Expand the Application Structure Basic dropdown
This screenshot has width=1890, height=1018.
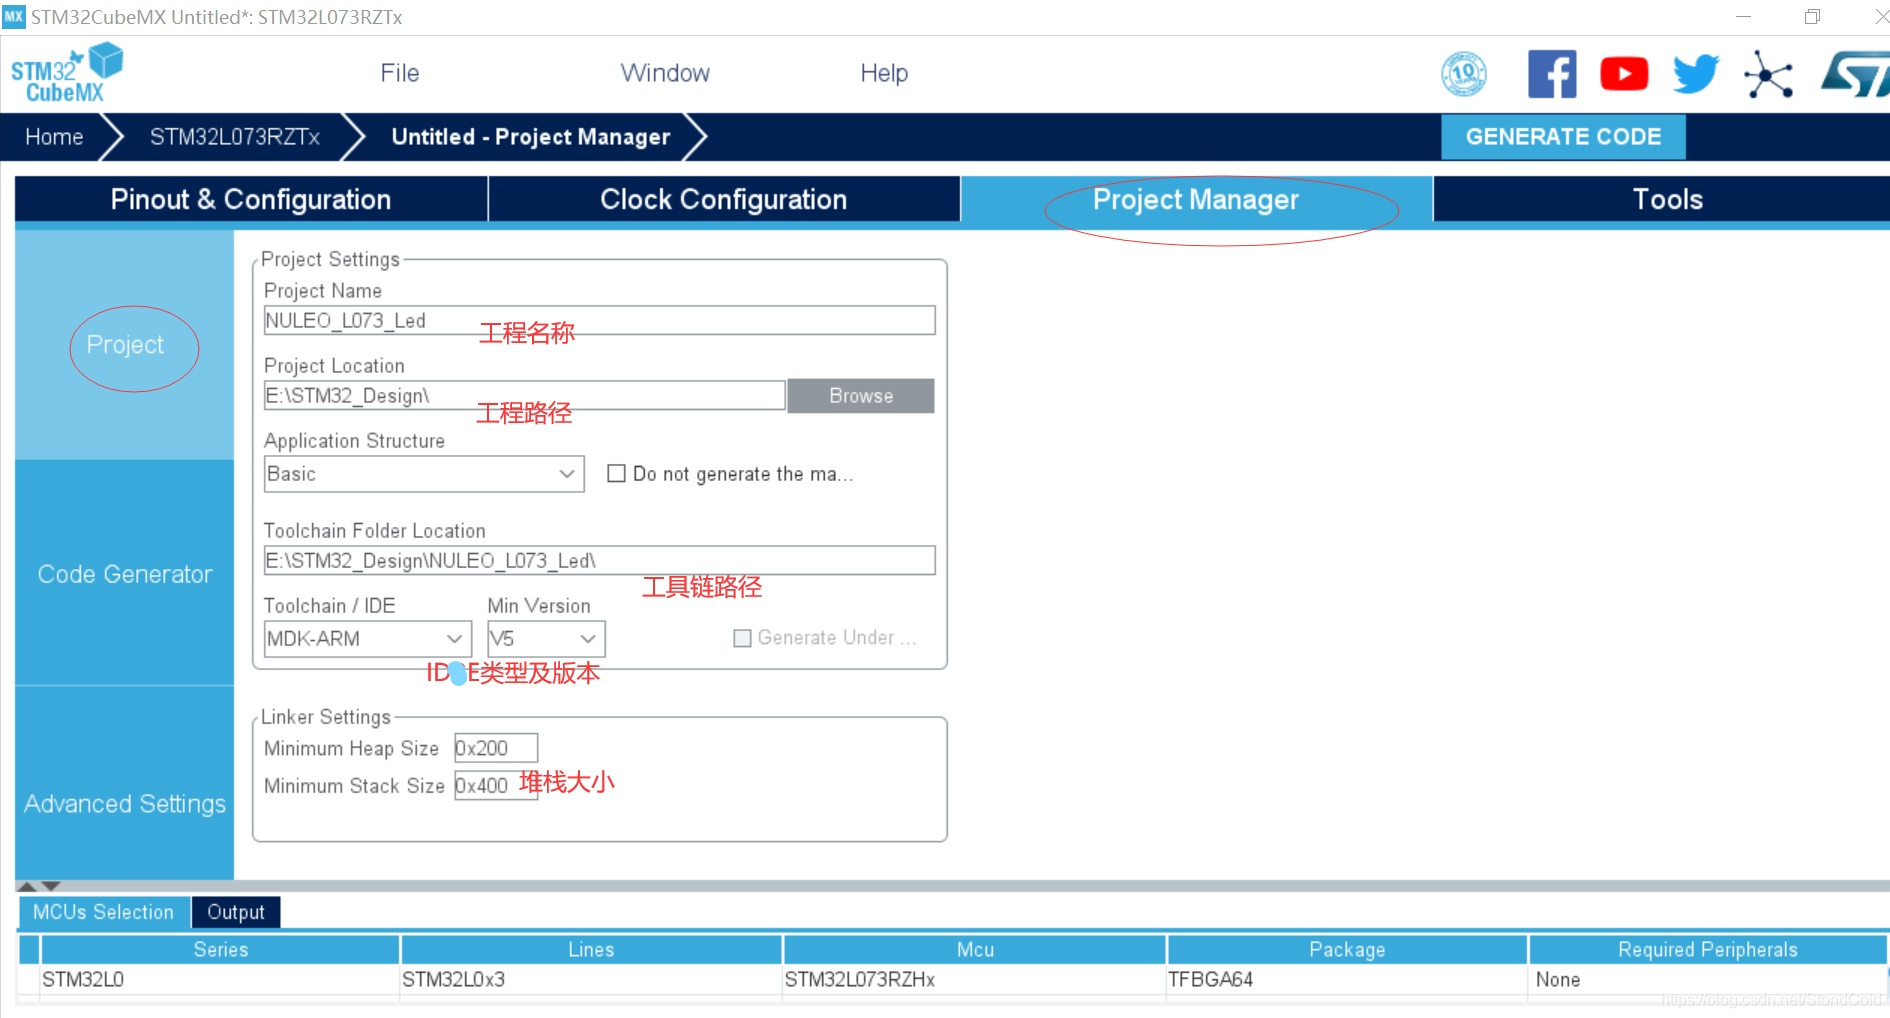pos(424,474)
